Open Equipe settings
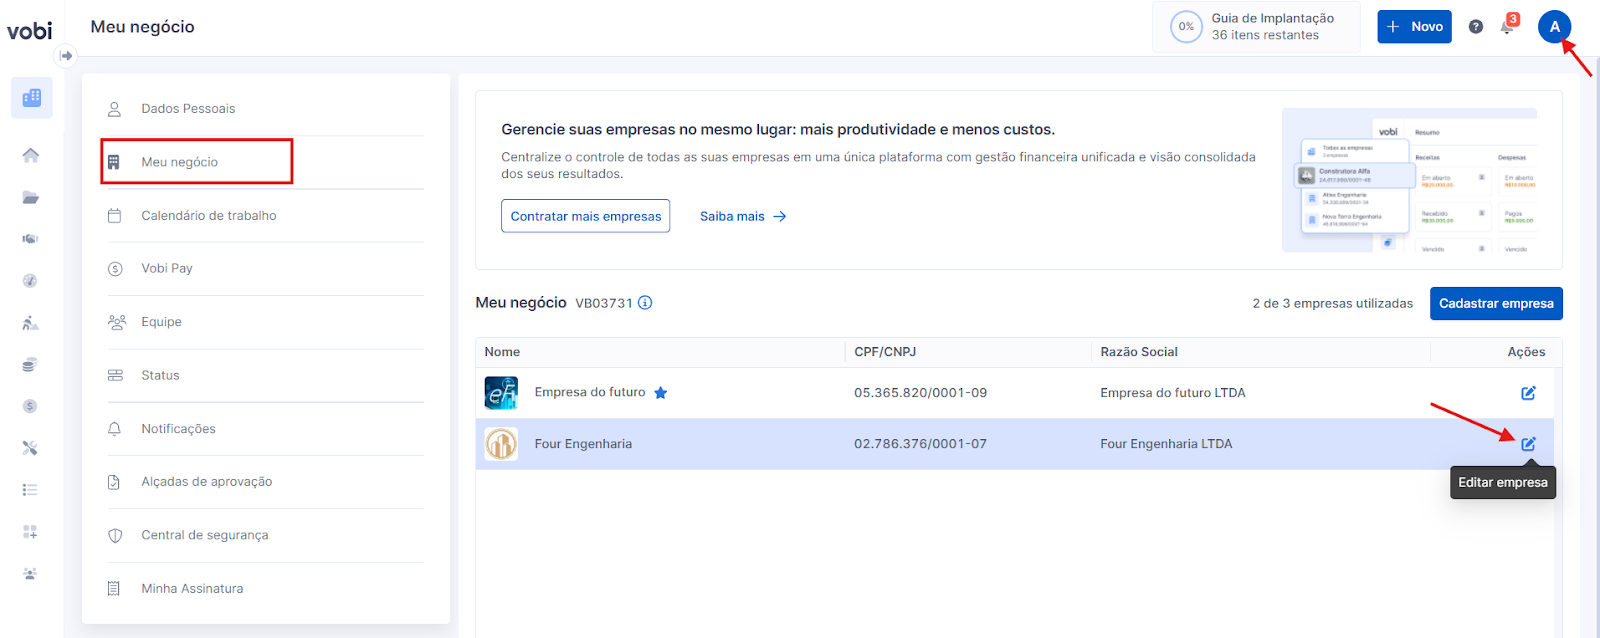Viewport: 1600px width, 638px height. click(265, 322)
